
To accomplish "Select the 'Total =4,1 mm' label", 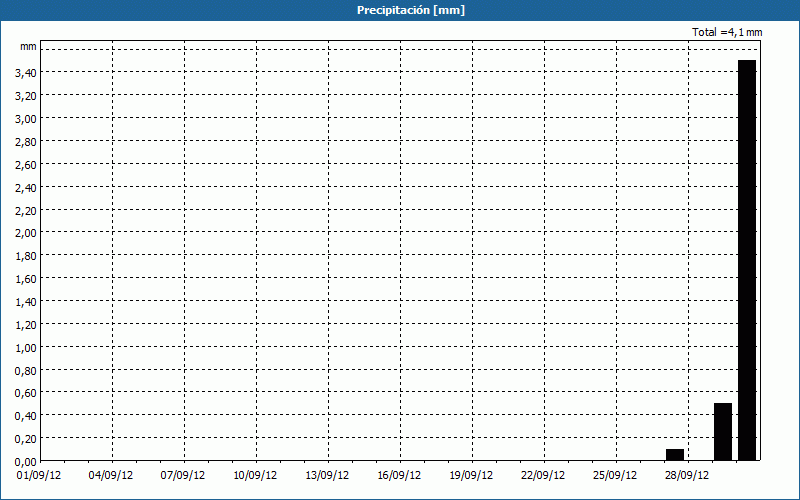I will [727, 32].
